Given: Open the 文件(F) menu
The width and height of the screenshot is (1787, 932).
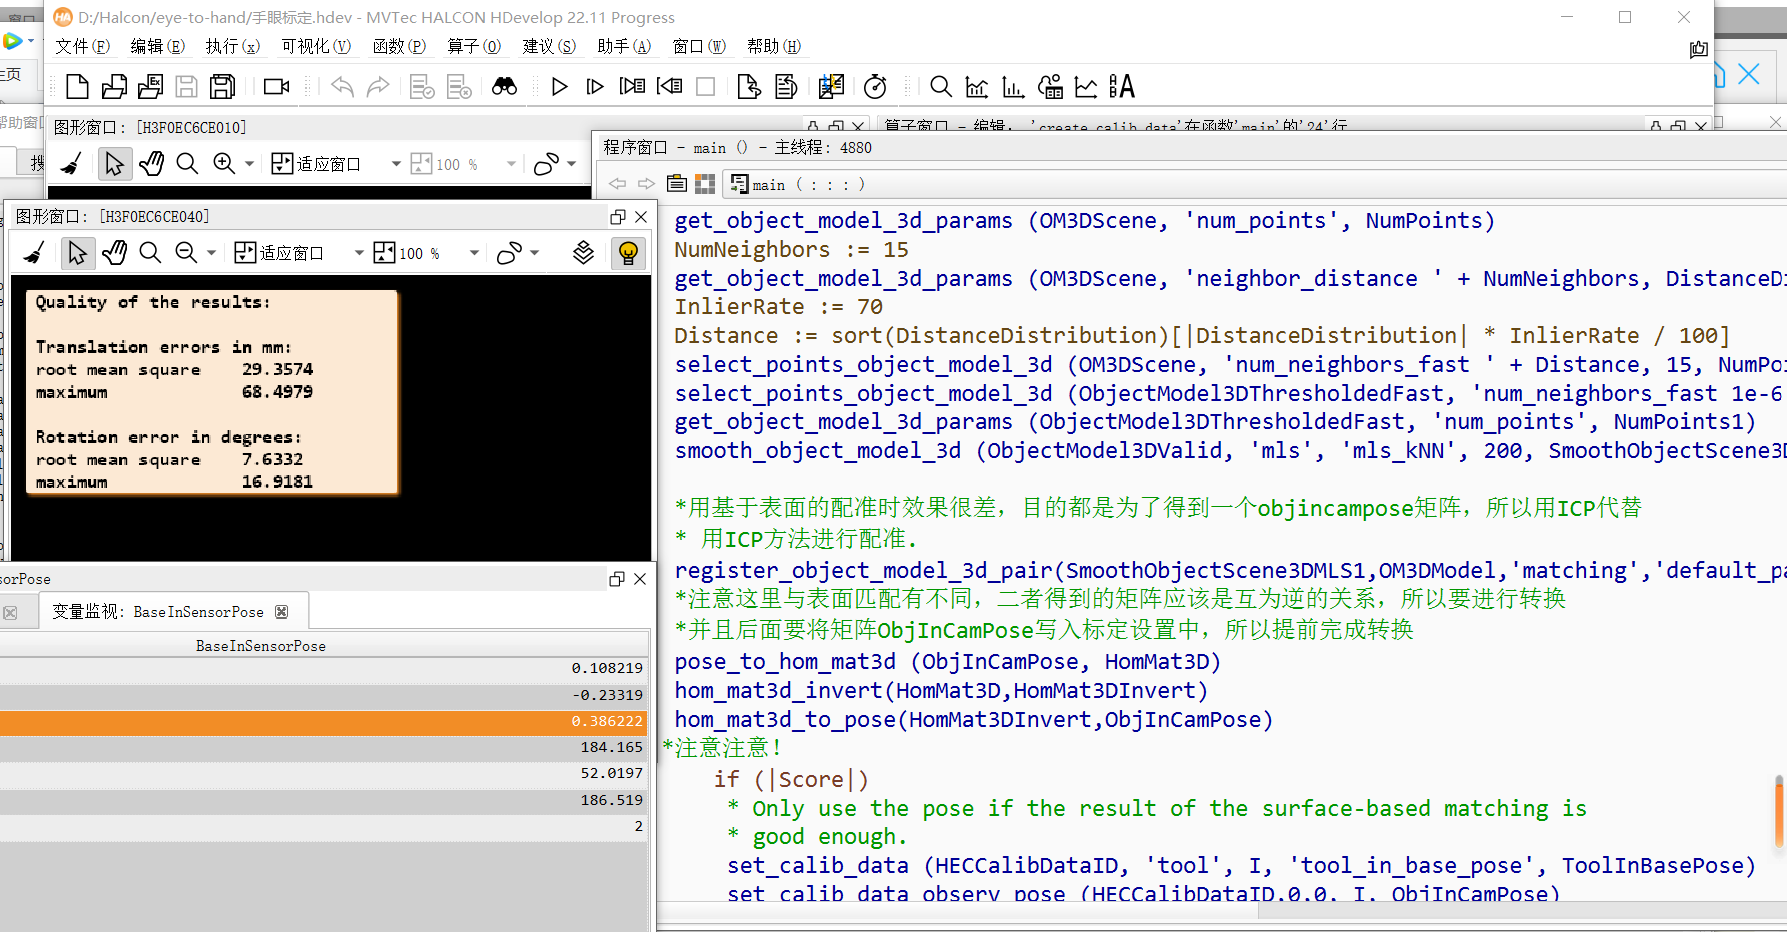Looking at the screenshot, I should point(82,46).
